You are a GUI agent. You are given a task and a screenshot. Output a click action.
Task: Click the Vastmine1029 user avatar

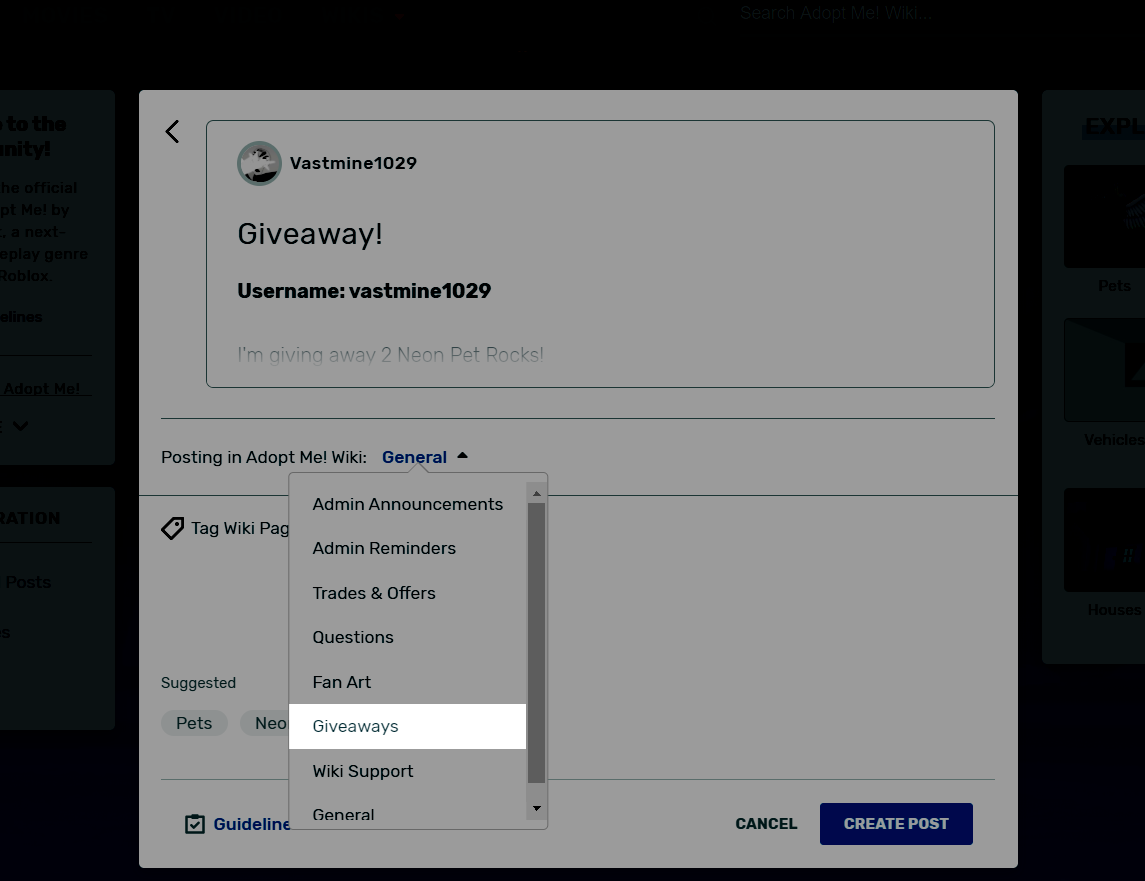click(x=259, y=163)
